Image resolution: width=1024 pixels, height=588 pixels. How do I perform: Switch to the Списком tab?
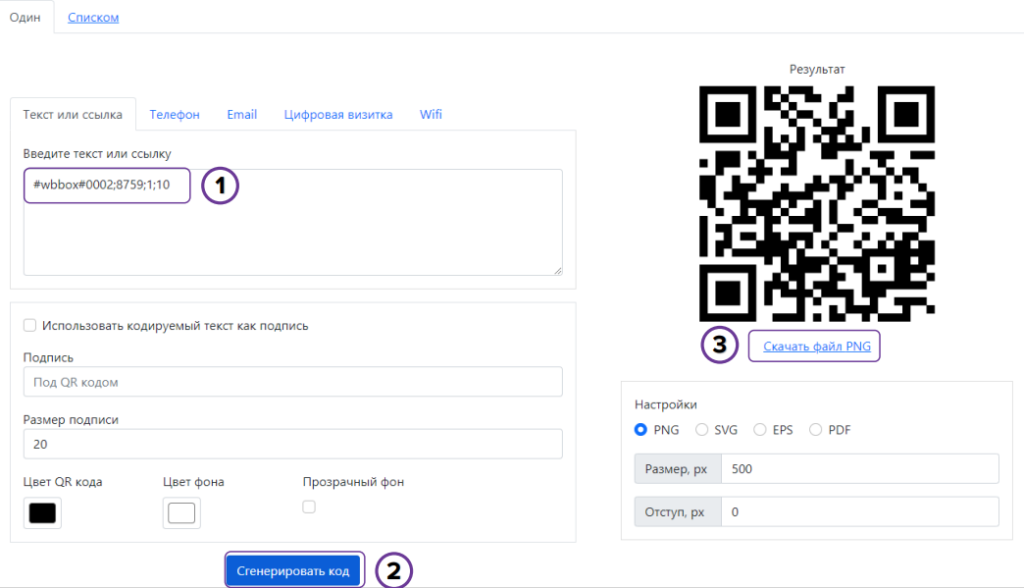[x=93, y=17]
